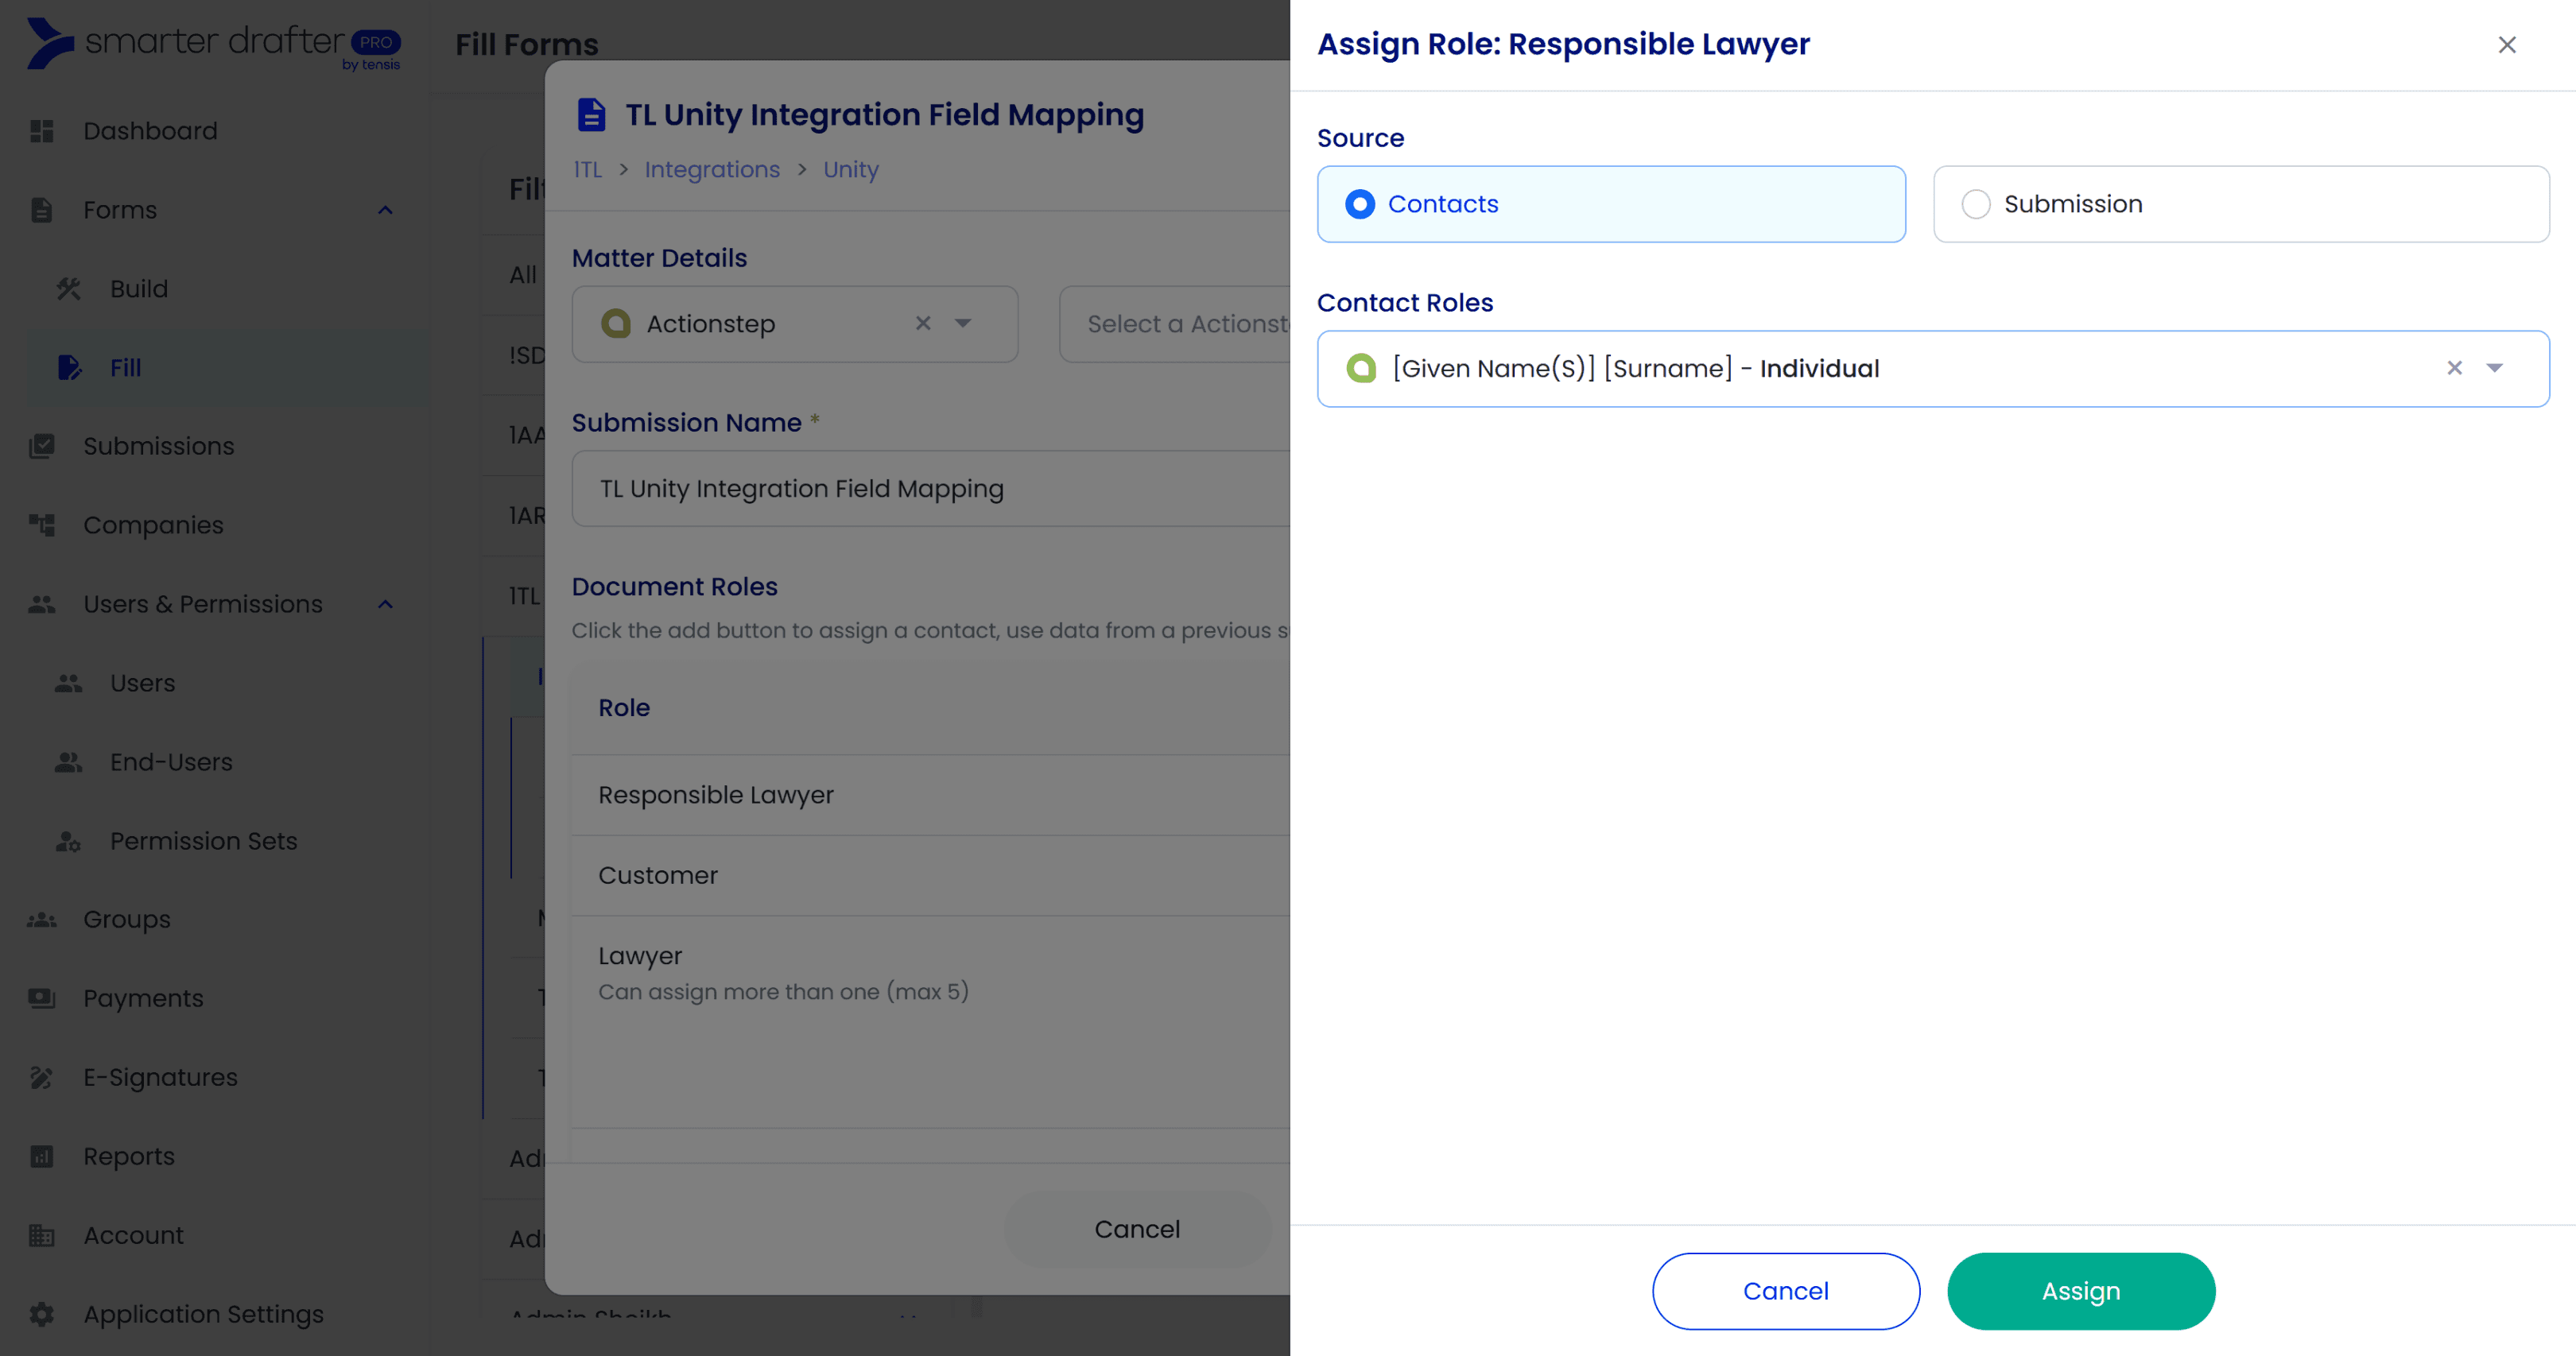Click the E-Signatures icon
The image size is (2576, 1356).
pos(41,1077)
